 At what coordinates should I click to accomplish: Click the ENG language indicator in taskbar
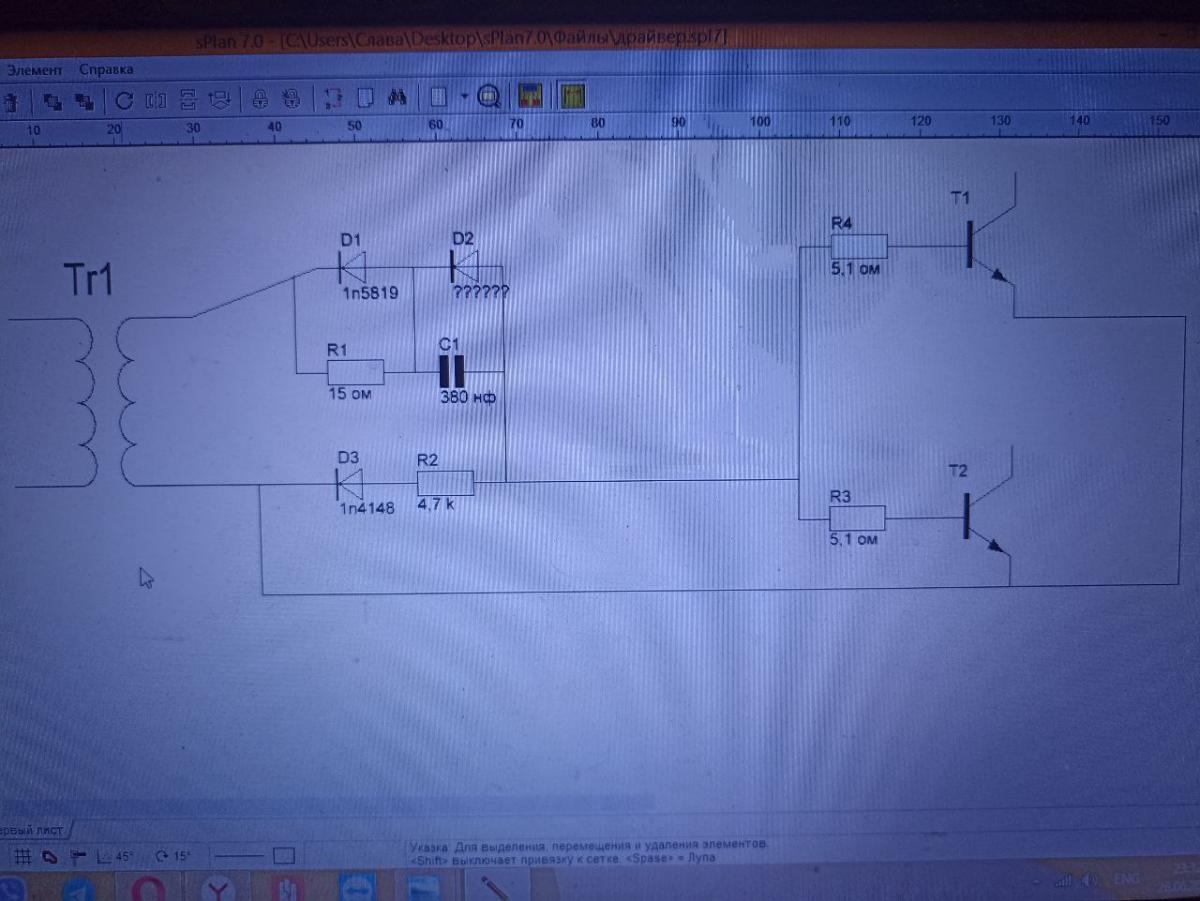click(x=1127, y=879)
